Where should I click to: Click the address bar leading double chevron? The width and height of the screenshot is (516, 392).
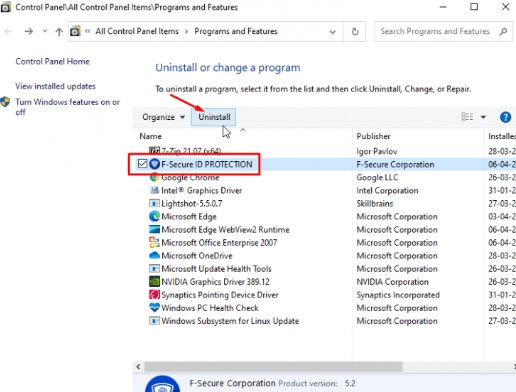(87, 31)
